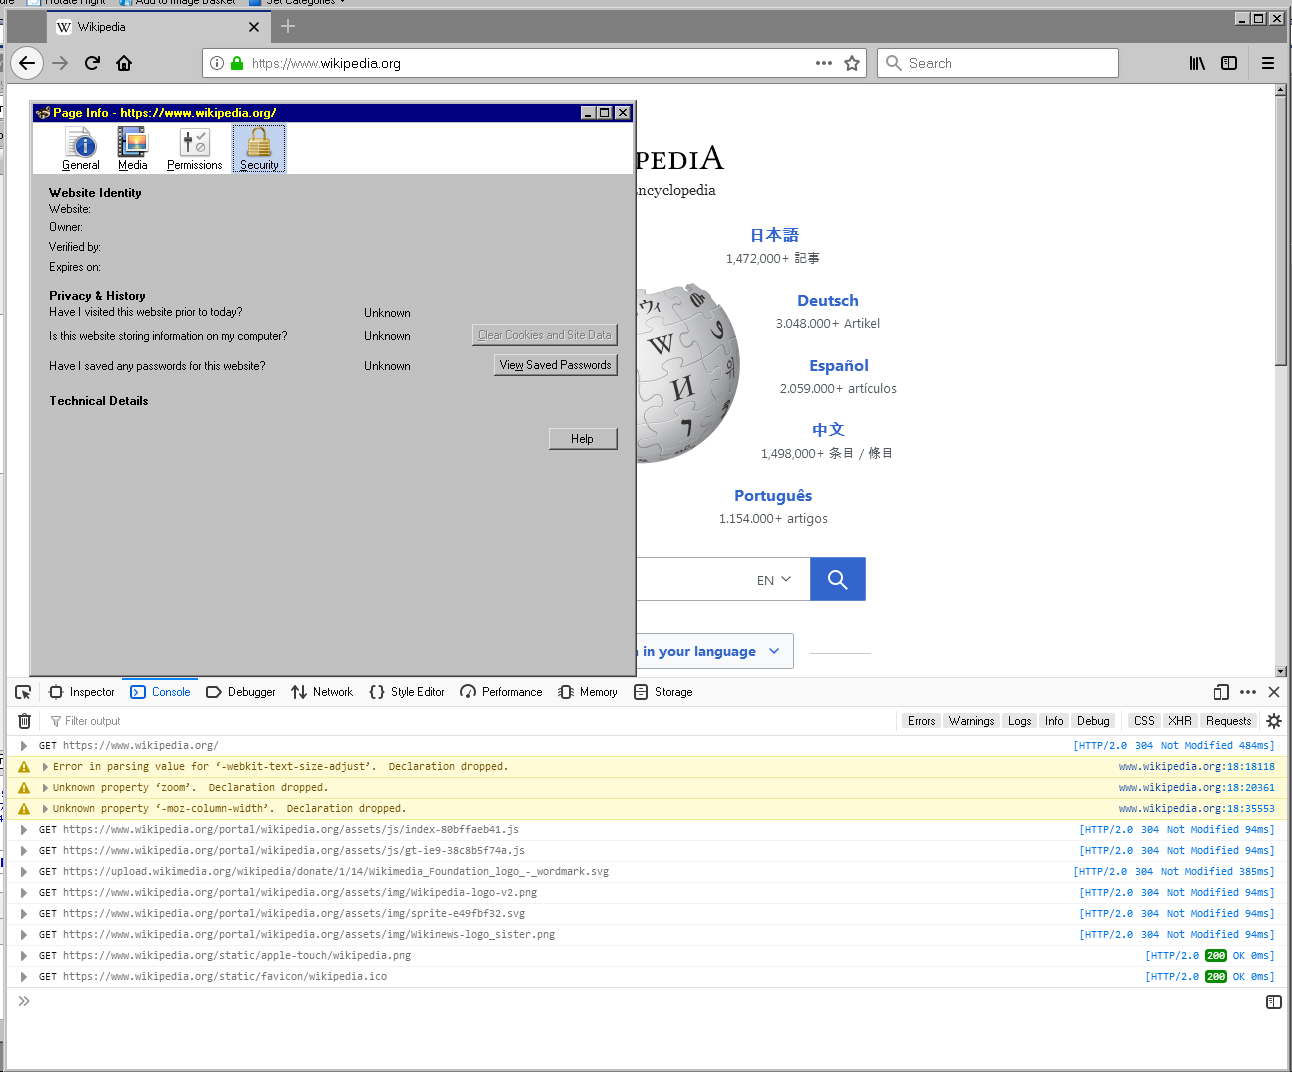Select the General tab in Page Info
1292x1072 pixels.
click(81, 149)
